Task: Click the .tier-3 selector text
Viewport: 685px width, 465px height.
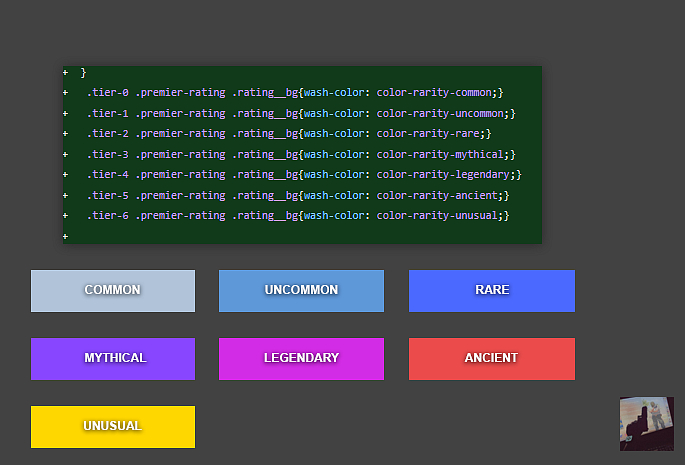Action: coord(107,154)
